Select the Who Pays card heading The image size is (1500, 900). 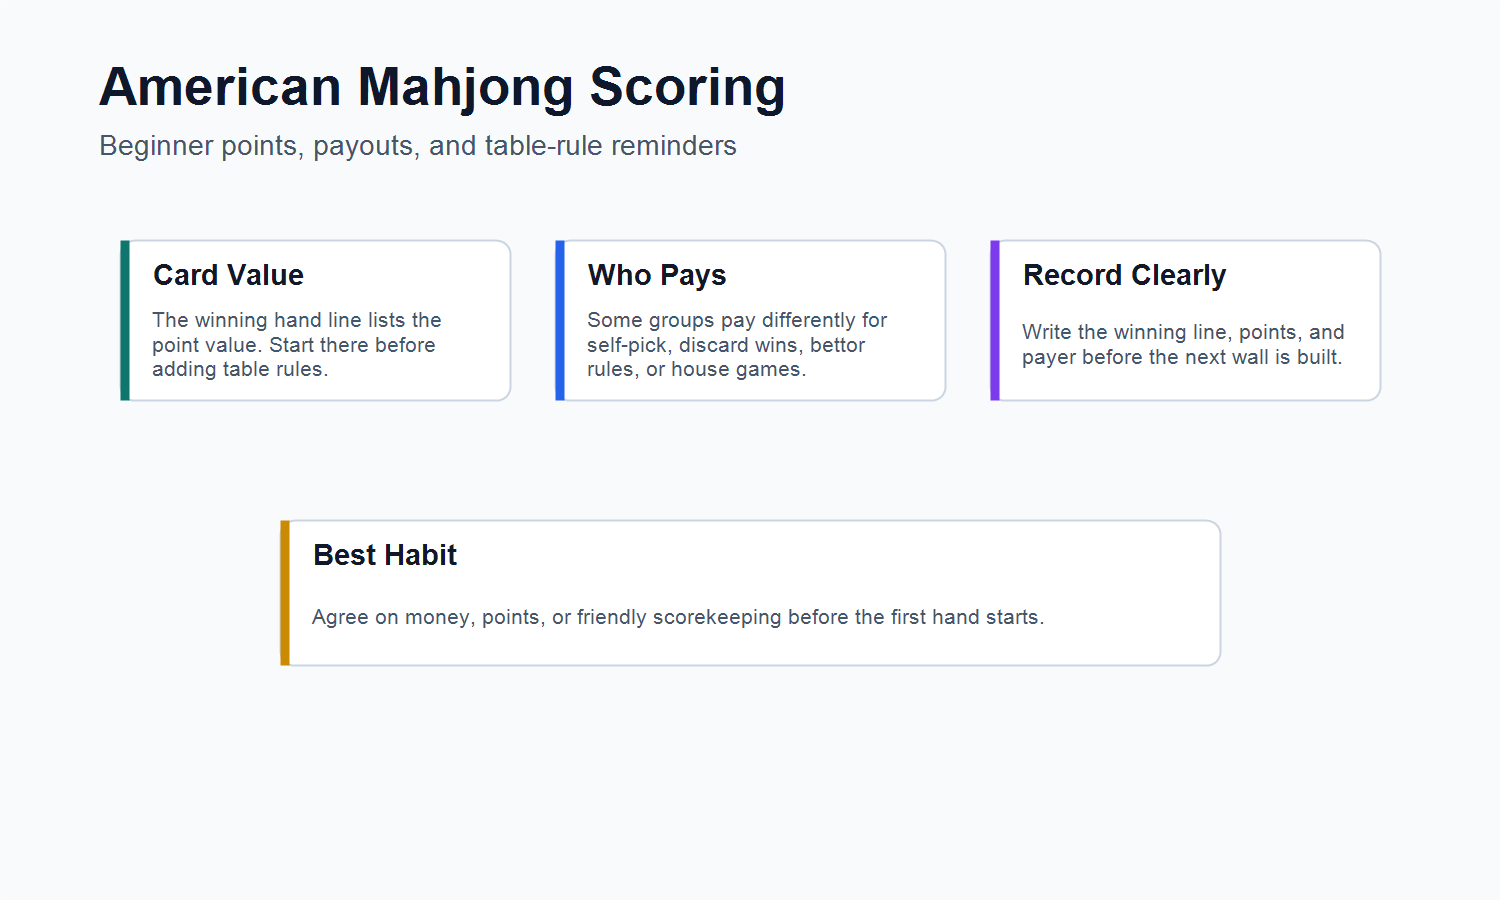[x=657, y=275]
